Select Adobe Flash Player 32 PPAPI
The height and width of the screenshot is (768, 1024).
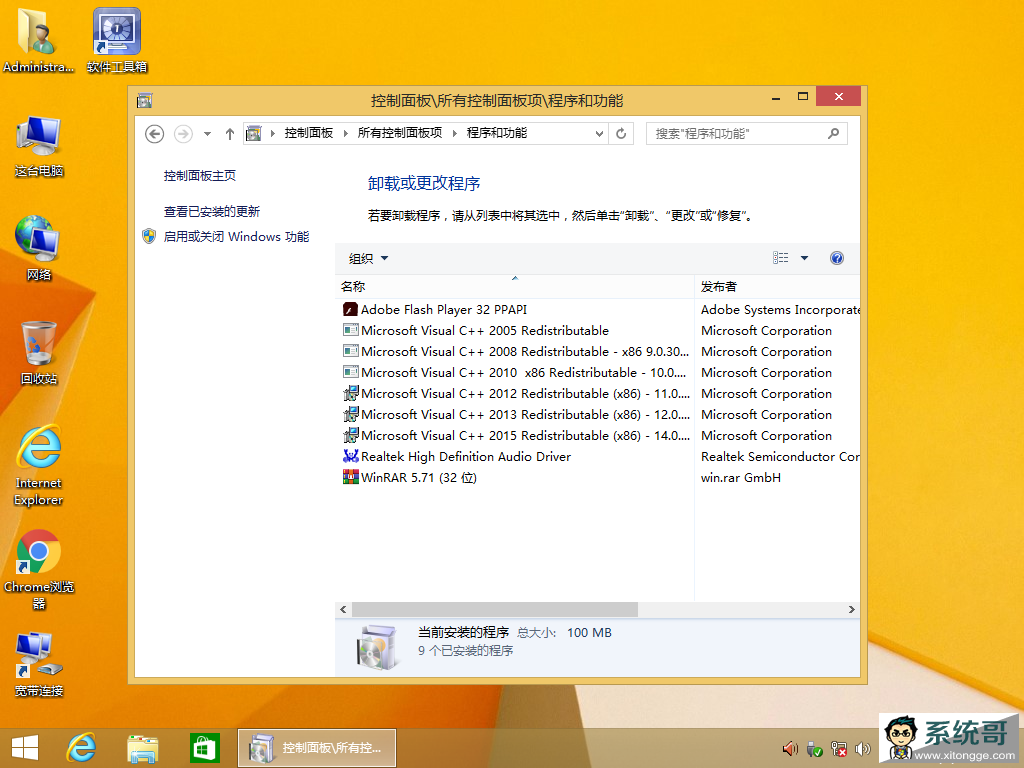[x=444, y=310]
